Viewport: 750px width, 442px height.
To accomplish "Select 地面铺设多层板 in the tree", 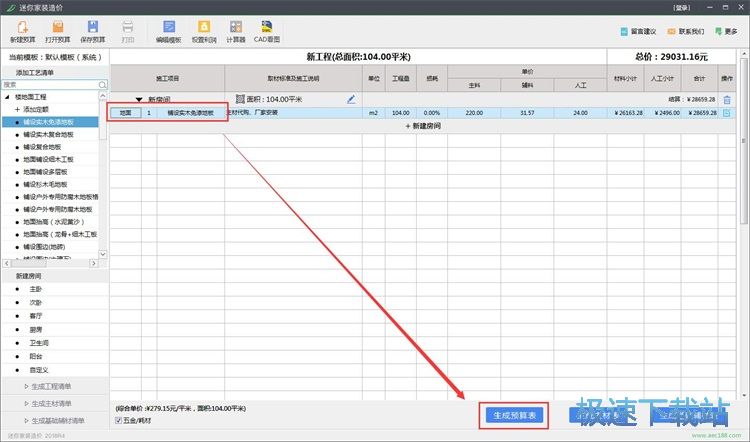I will 45,172.
